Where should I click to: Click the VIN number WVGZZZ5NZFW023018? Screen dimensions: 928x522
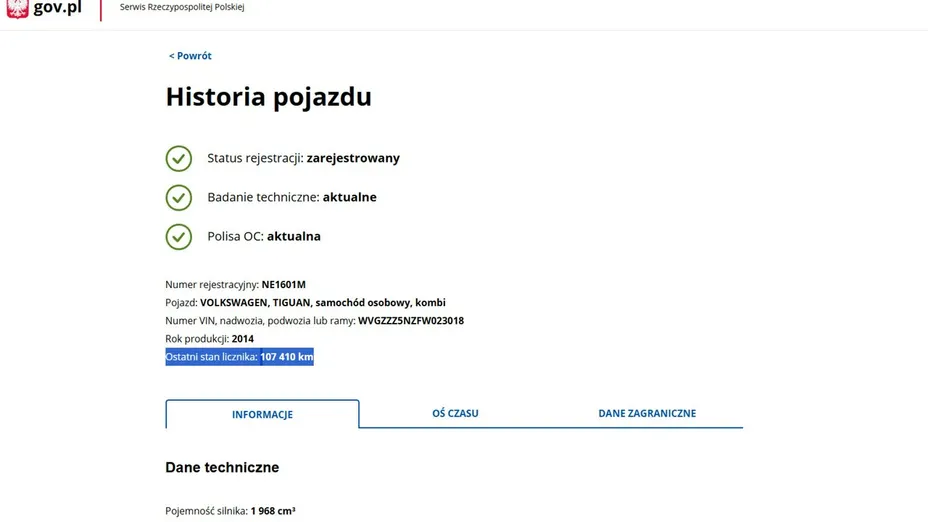[410, 321]
